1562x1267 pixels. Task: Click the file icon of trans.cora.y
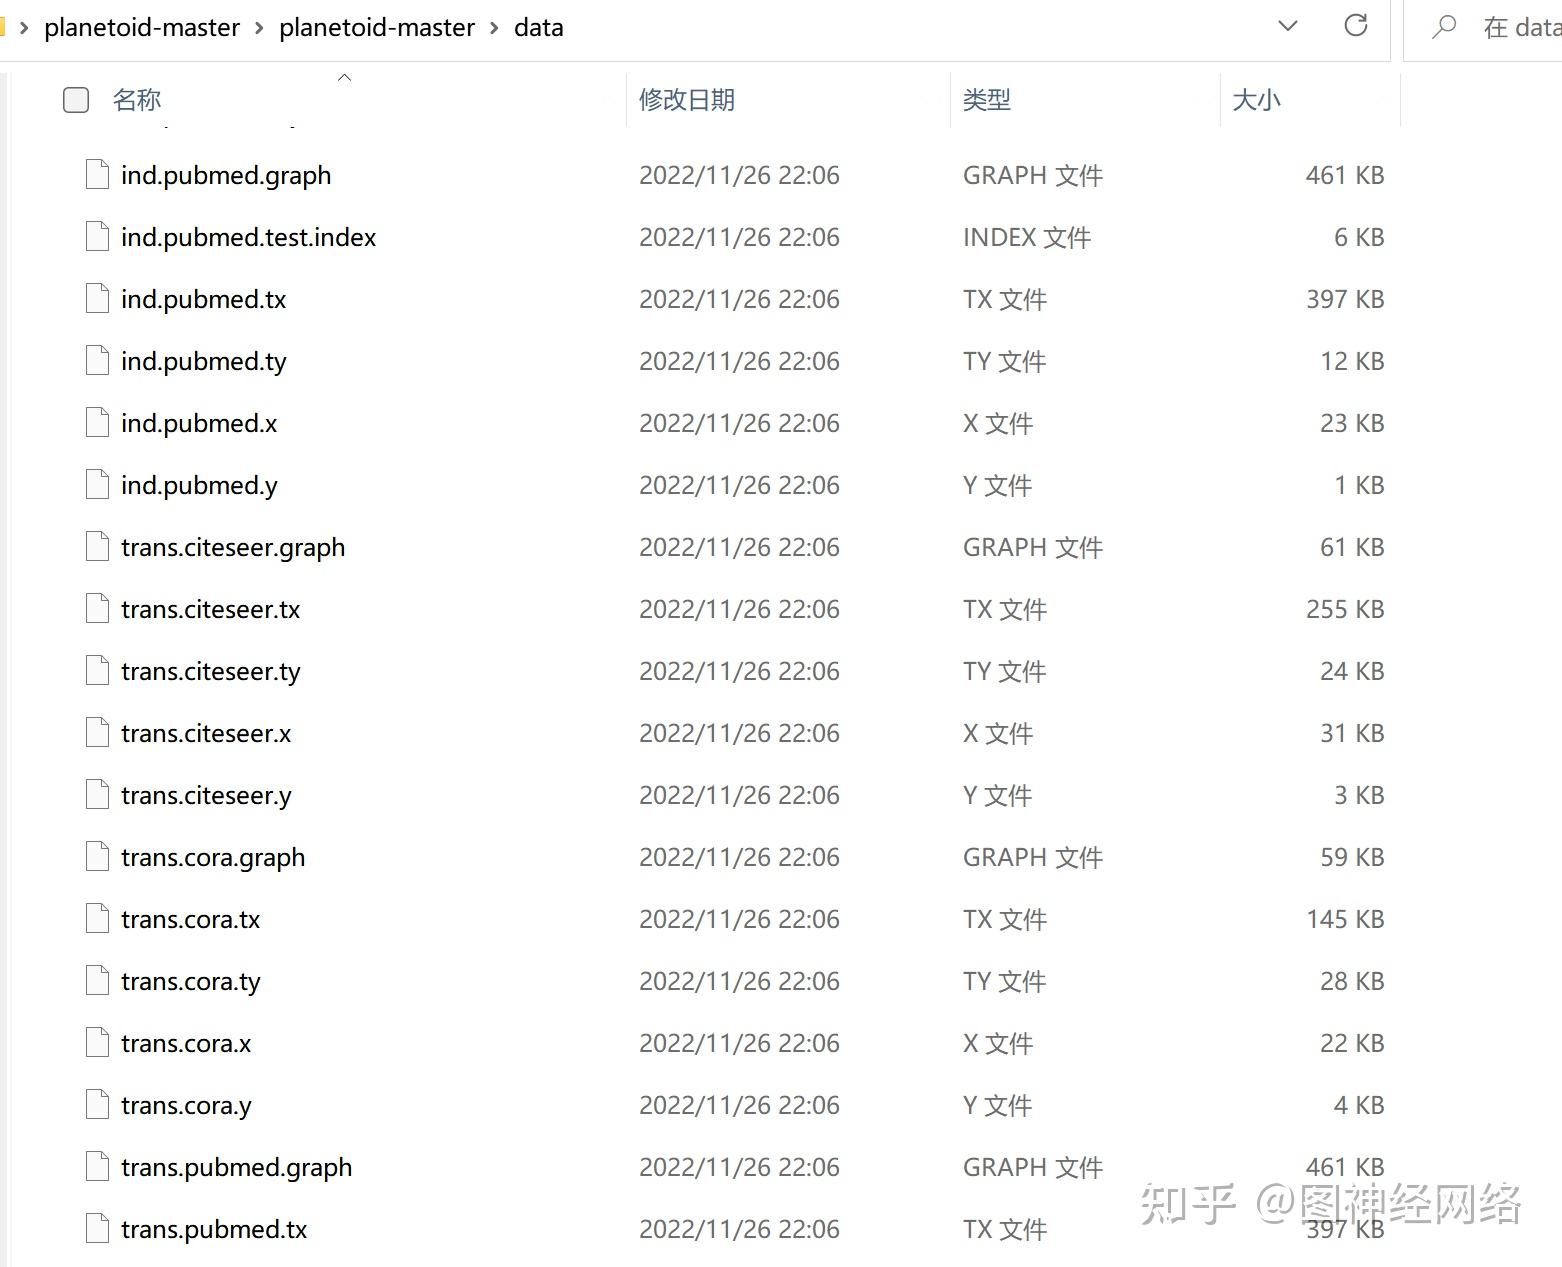pyautogui.click(x=97, y=1105)
